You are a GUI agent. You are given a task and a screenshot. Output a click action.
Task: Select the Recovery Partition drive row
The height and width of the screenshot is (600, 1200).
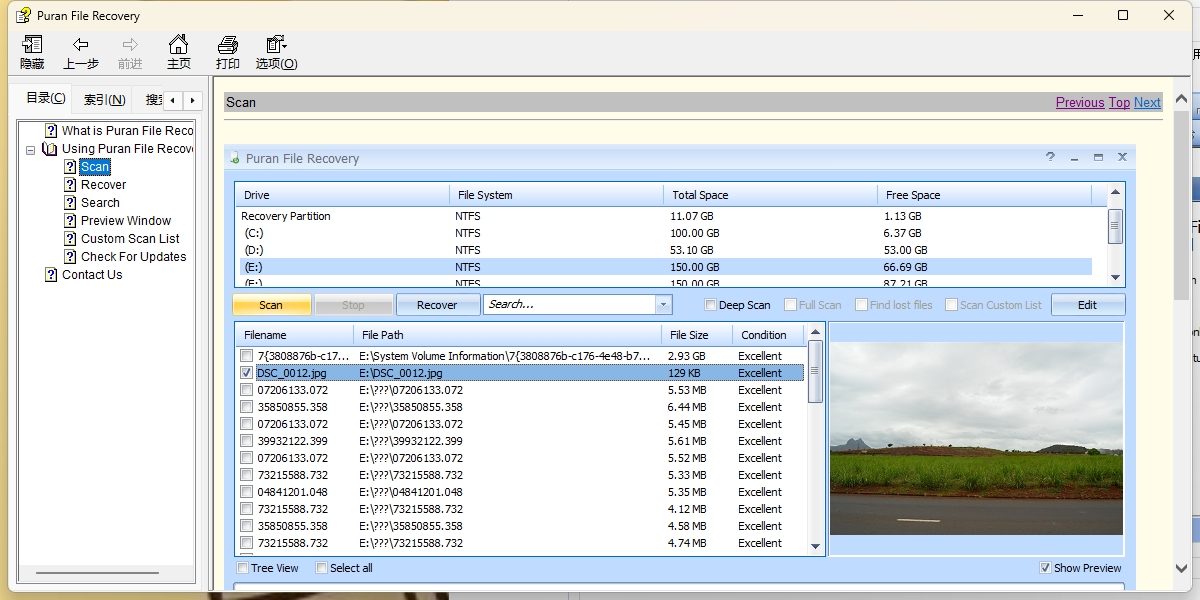(664, 216)
